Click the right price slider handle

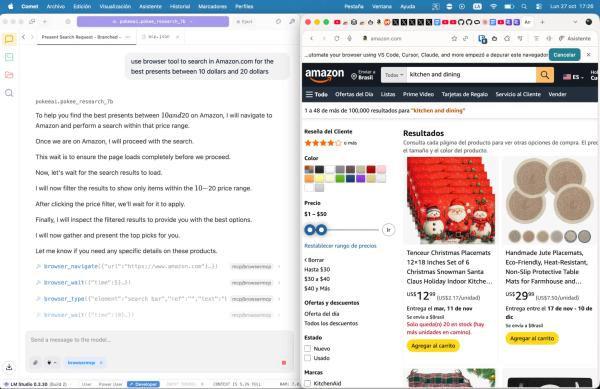(321, 229)
